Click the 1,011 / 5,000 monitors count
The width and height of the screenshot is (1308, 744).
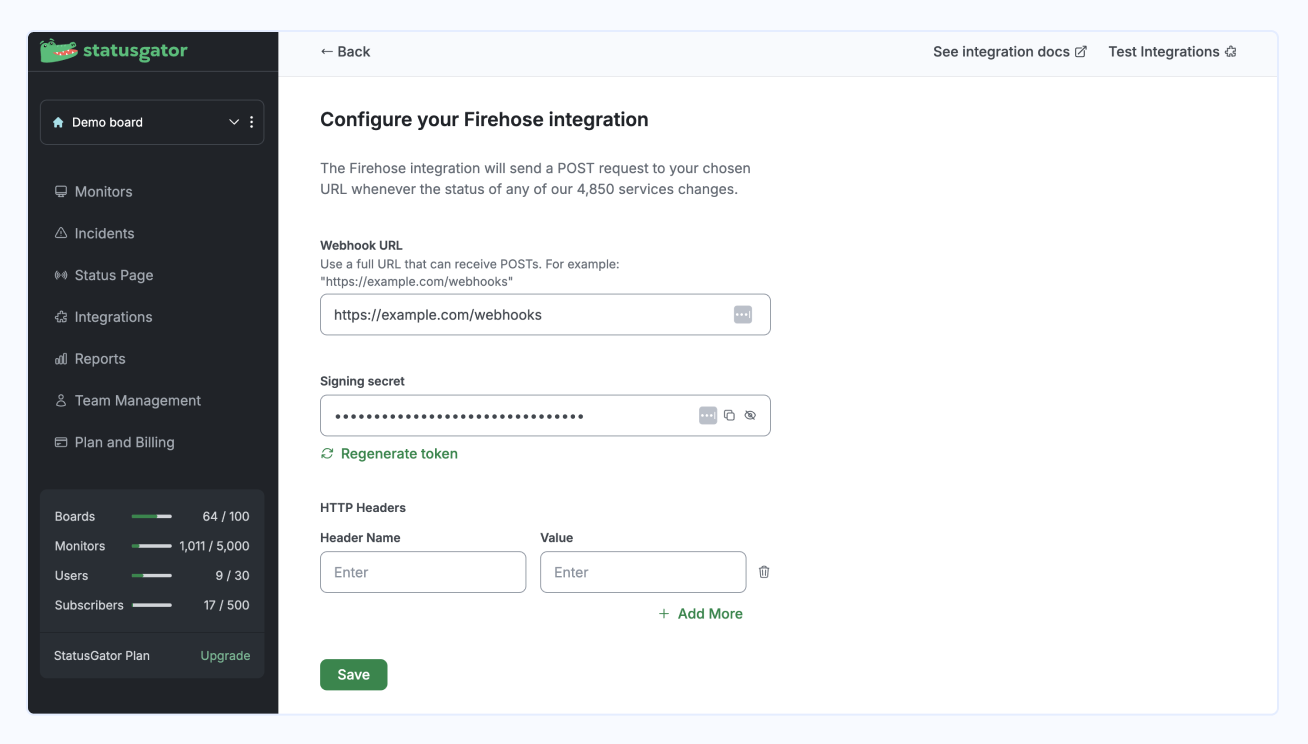215,546
